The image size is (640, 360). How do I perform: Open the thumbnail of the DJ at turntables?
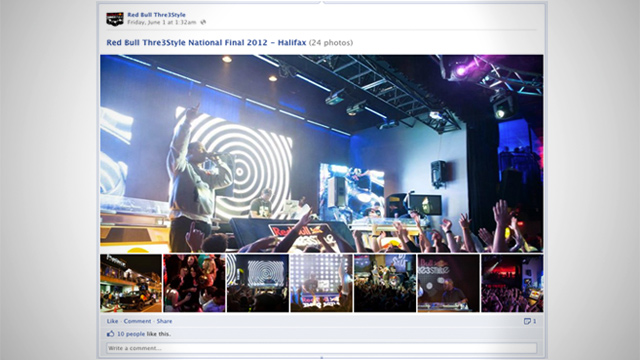click(449, 283)
